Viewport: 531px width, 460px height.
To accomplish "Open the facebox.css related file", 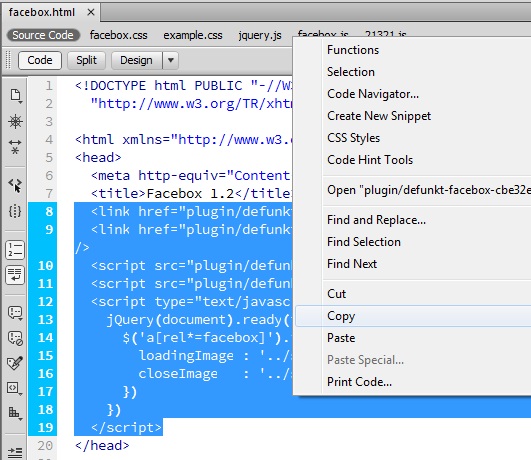I will [x=119, y=35].
